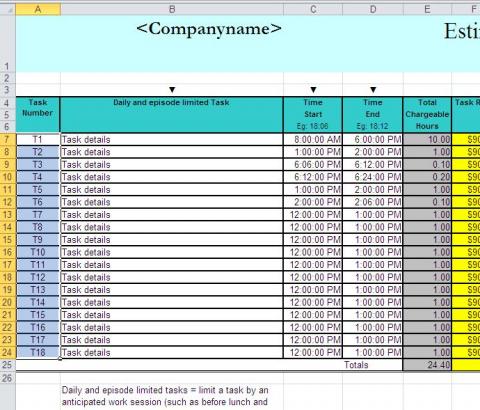Click task number cell T10
480x410 pixels.
click(38, 252)
